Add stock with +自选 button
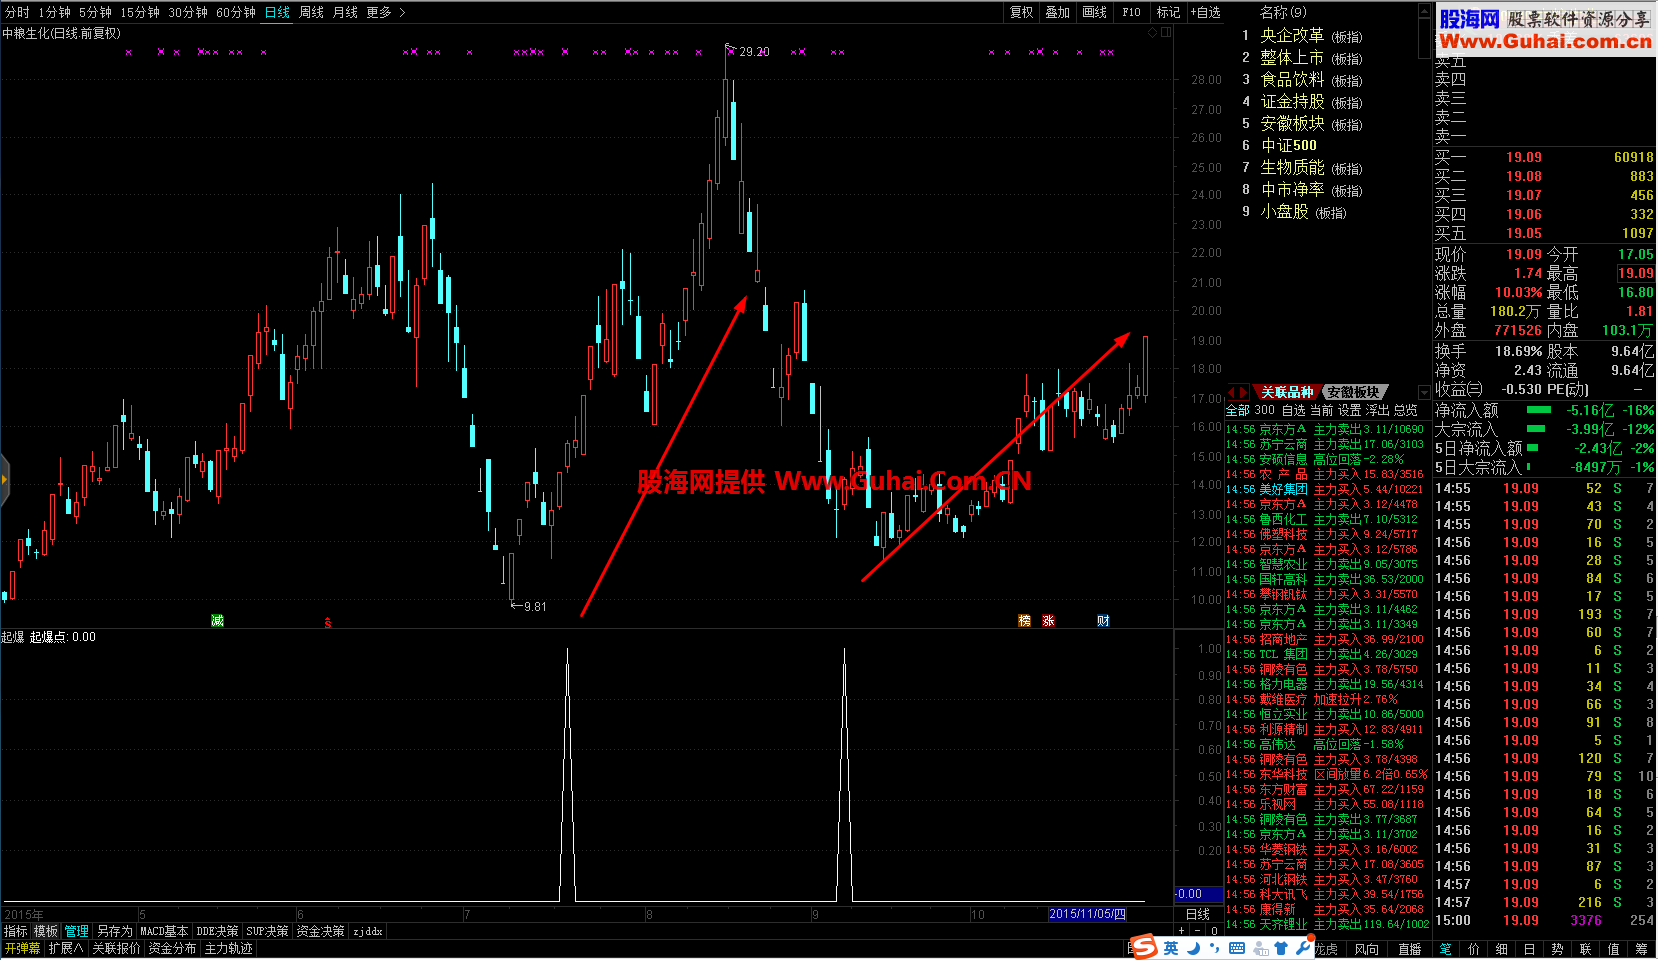The image size is (1658, 960). pos(1206,12)
